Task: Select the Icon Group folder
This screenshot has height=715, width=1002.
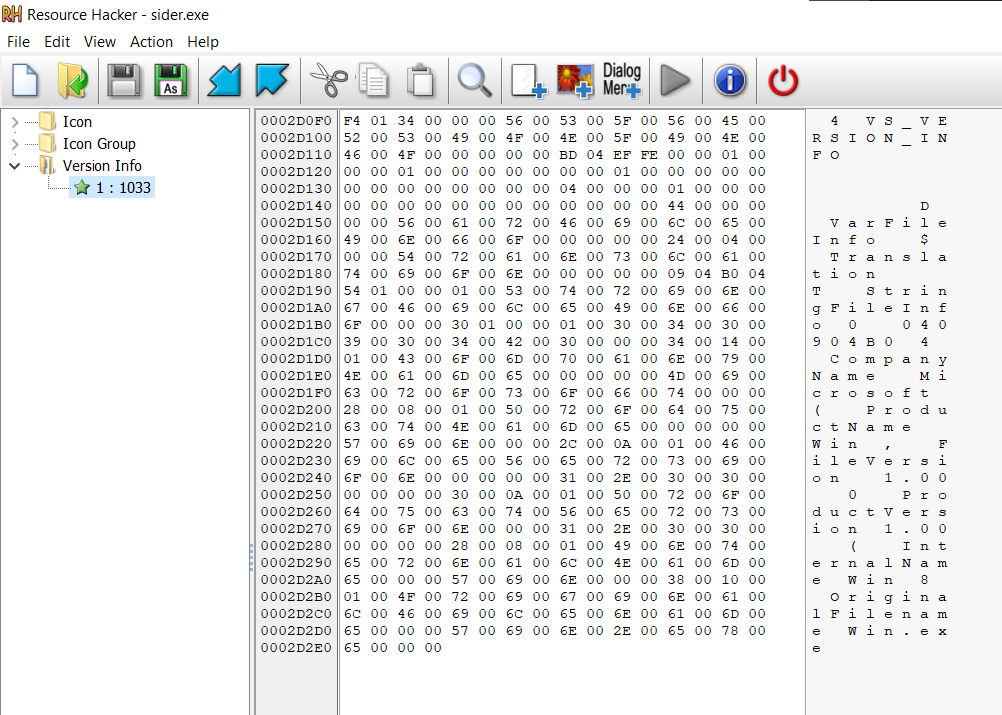Action: (x=87, y=144)
